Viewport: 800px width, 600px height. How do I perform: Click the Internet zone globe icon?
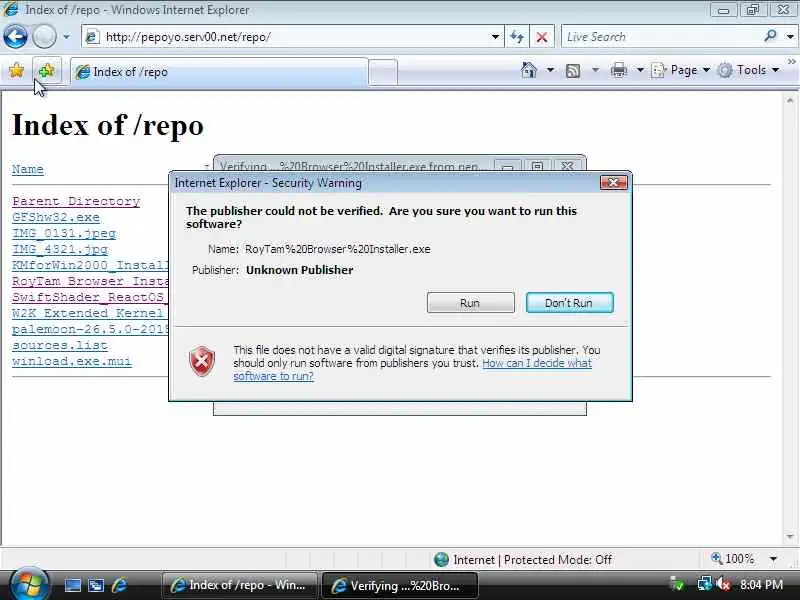441,560
